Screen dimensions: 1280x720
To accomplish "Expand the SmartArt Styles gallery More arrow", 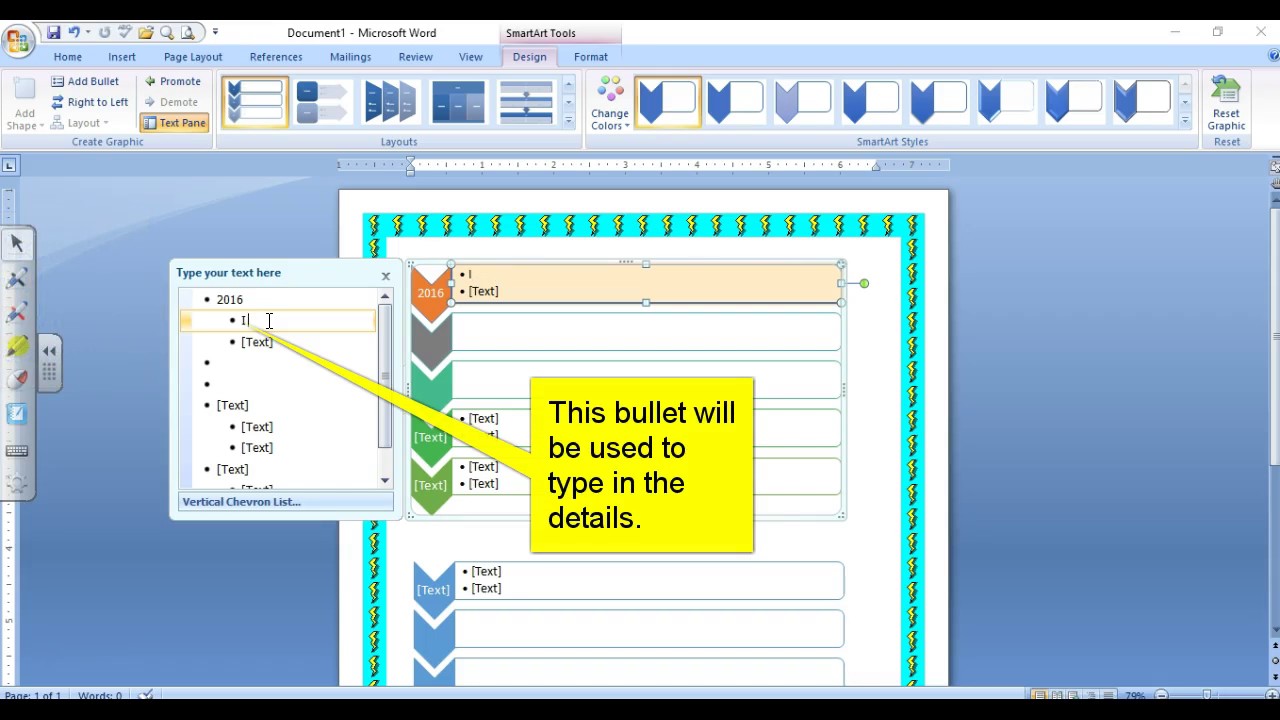I will pyautogui.click(x=1185, y=120).
